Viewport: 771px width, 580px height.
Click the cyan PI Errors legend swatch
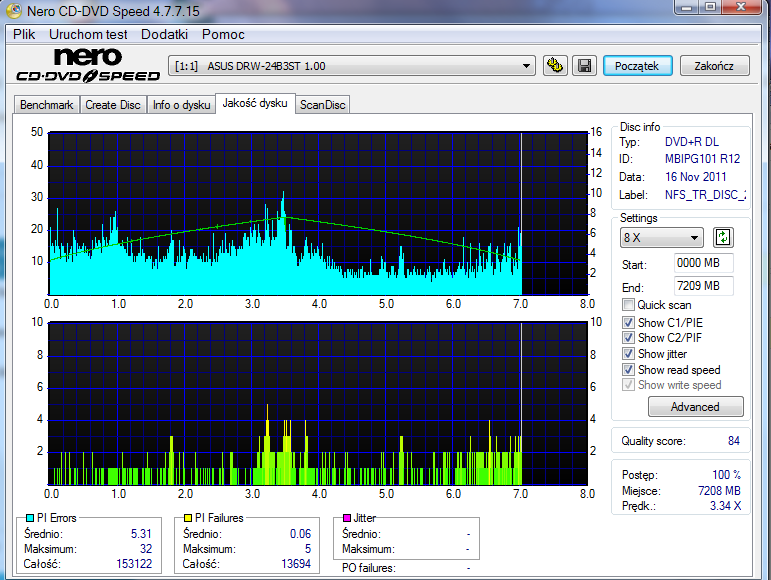[x=30, y=518]
